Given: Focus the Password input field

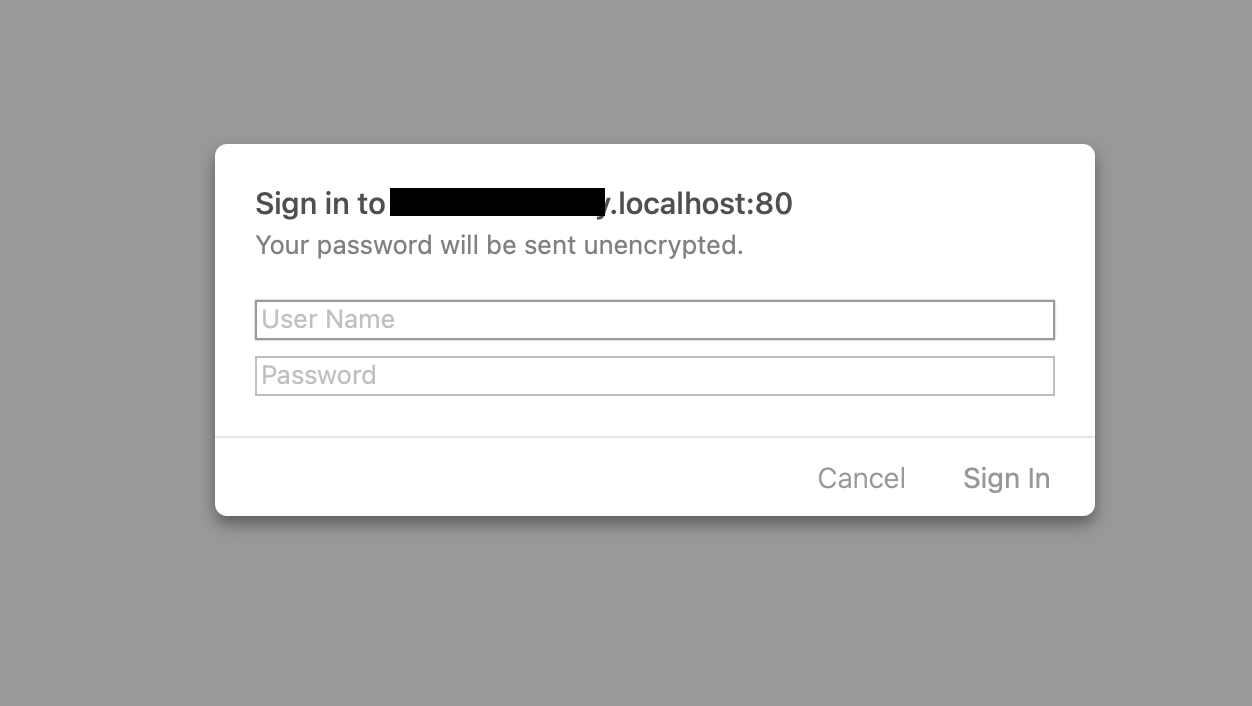Looking at the screenshot, I should tap(654, 376).
